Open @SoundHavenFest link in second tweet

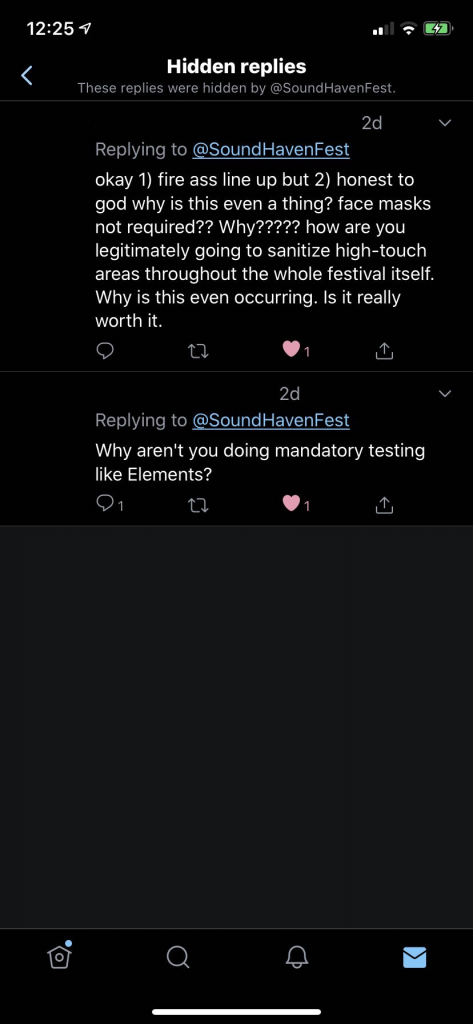[x=270, y=421]
